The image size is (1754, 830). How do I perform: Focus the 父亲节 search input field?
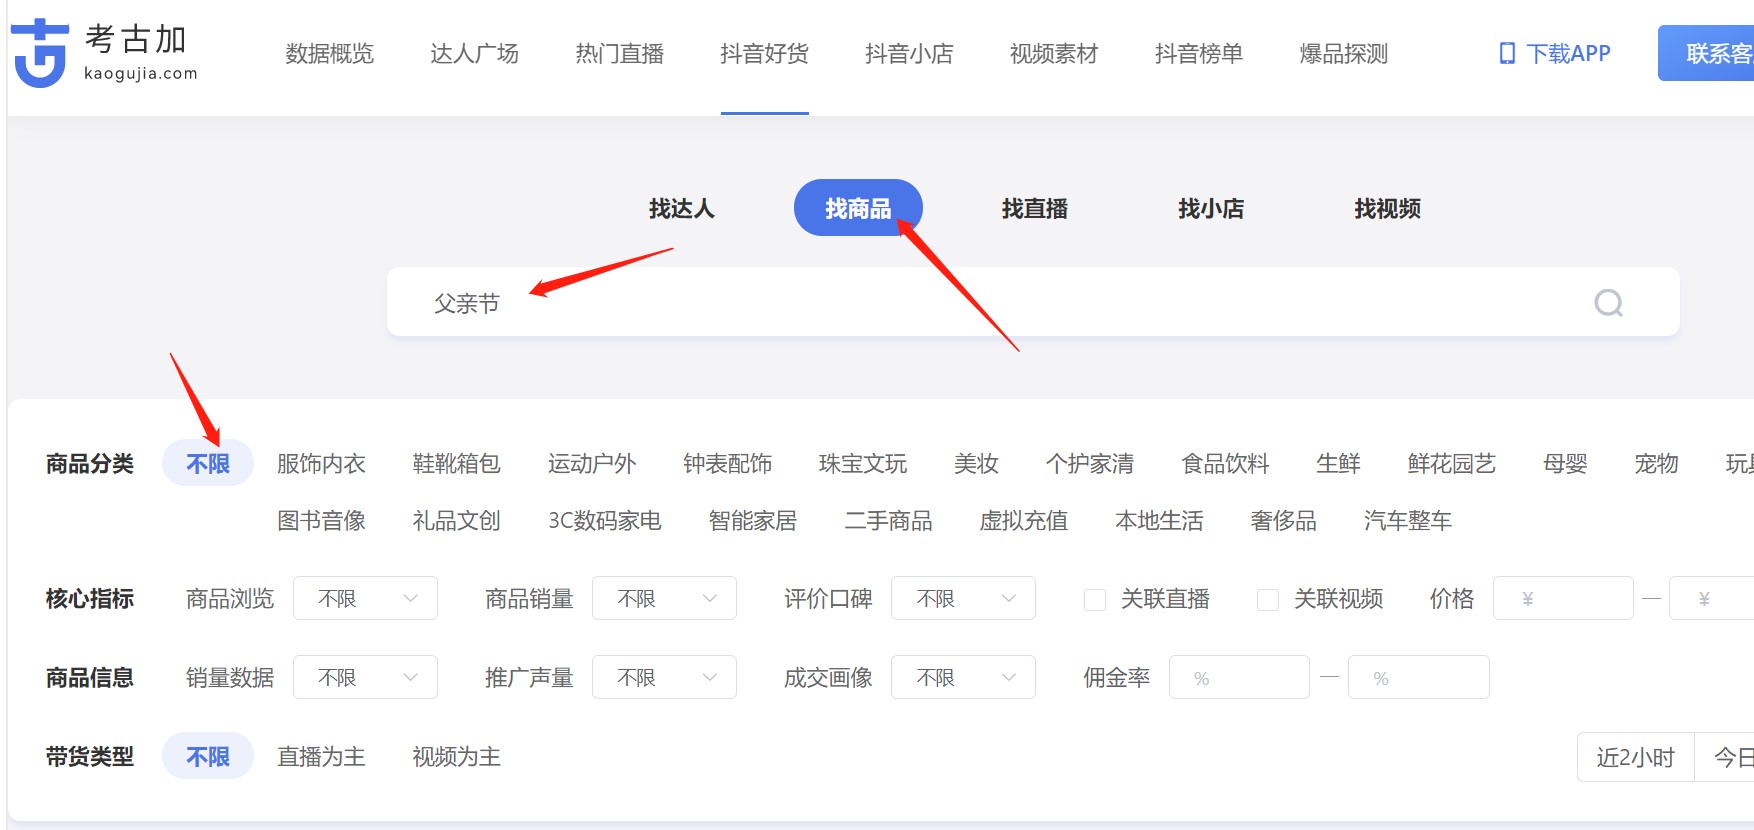(1033, 302)
